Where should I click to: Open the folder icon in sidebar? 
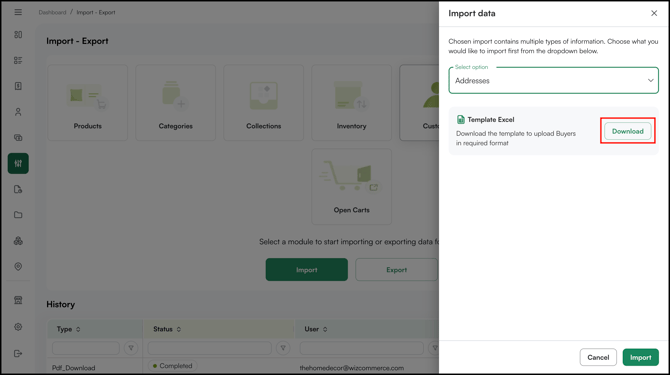point(18,215)
